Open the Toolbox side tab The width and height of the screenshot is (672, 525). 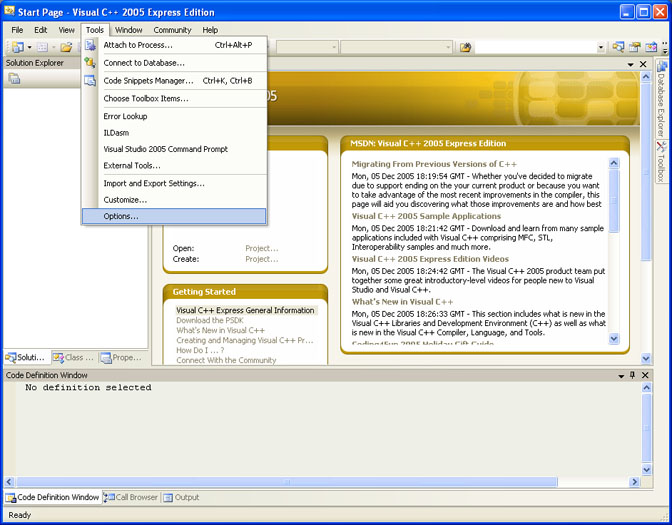(662, 162)
